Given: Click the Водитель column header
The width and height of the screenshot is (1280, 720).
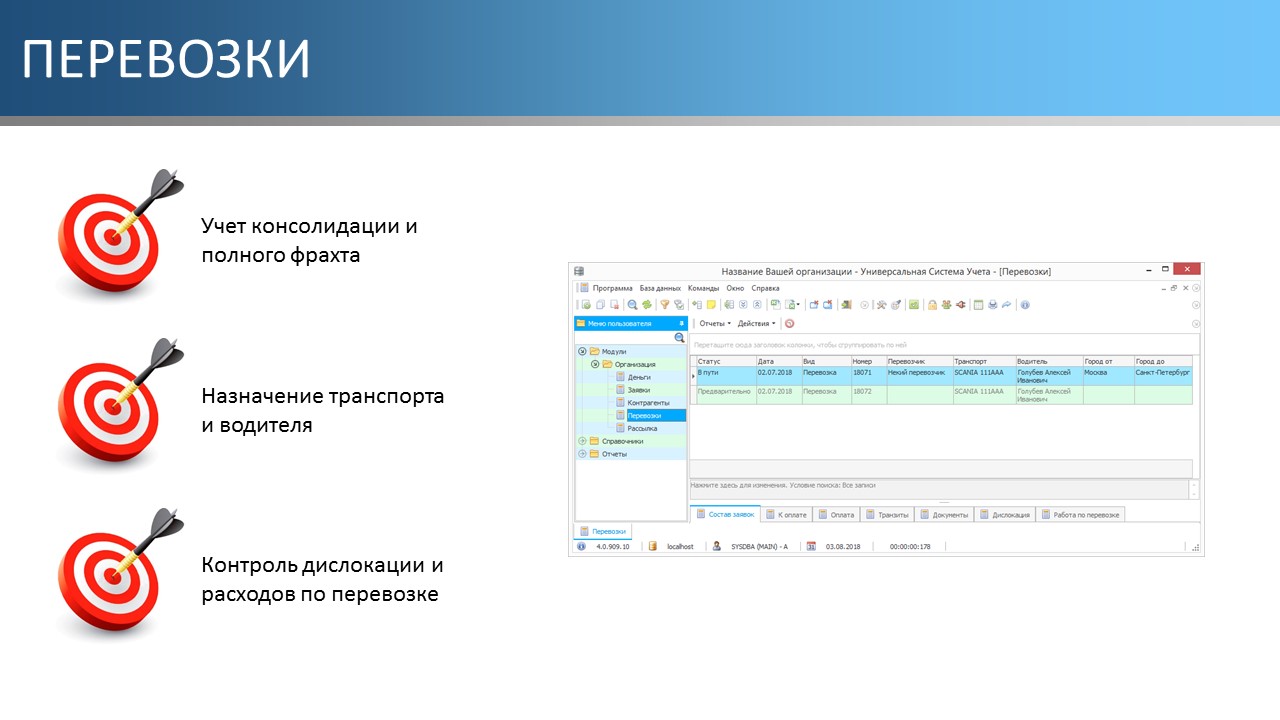Looking at the screenshot, I should pos(1048,361).
